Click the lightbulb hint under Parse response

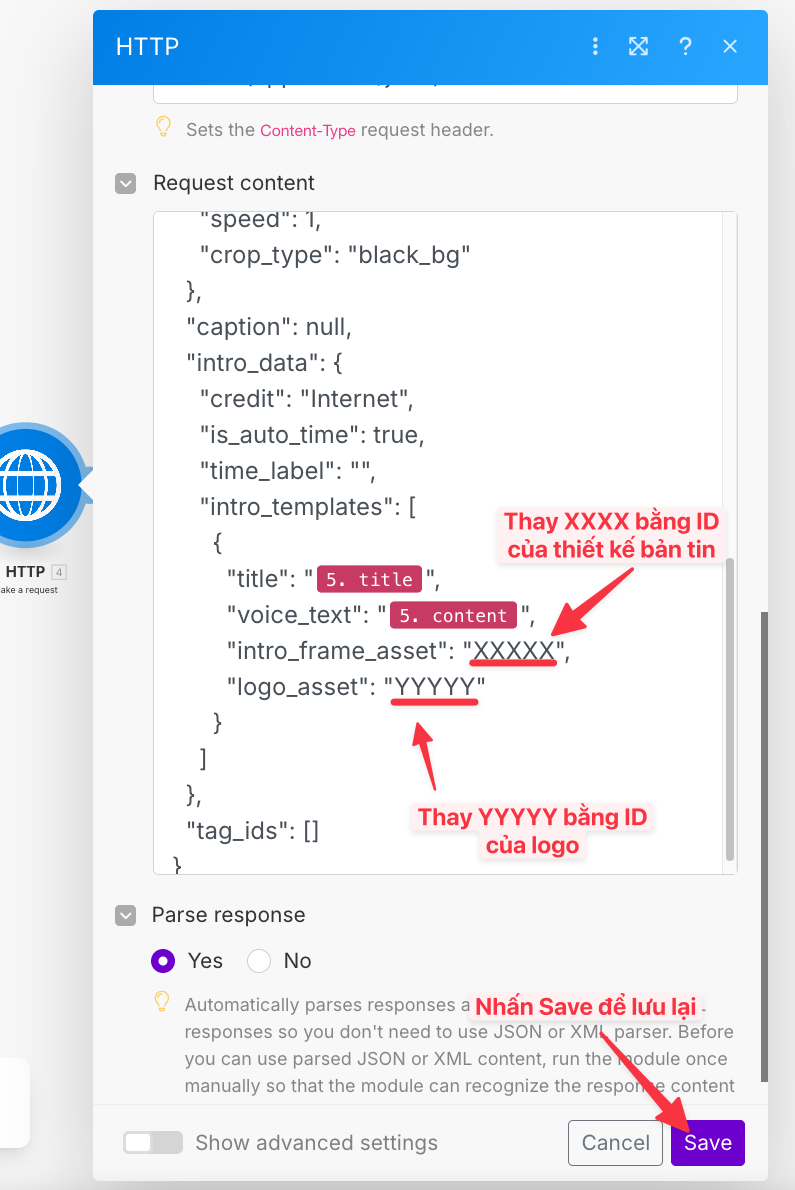pyautogui.click(x=162, y=1002)
